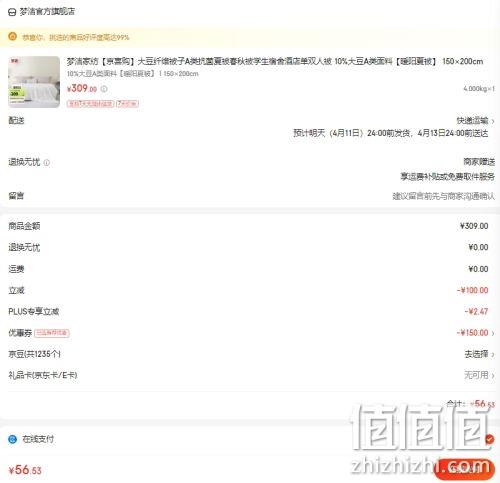Click the info icon beside 退换无忧
500x483 pixels.
click(47, 163)
